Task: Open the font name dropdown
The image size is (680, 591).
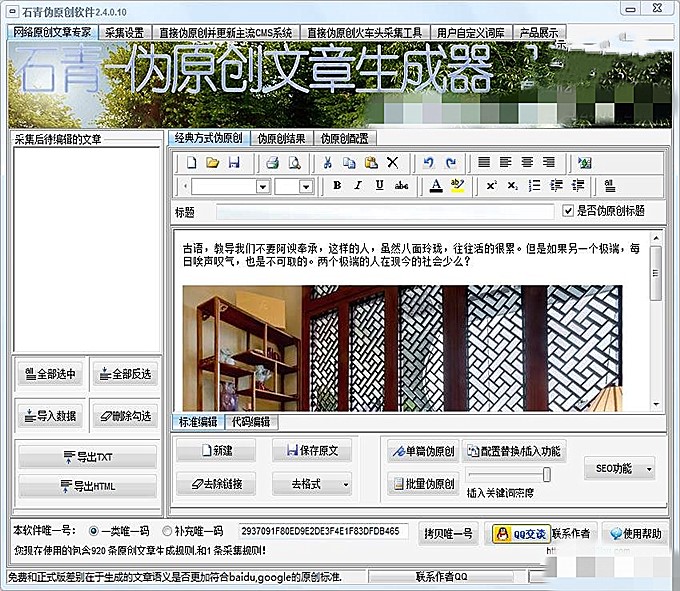Action: coord(263,186)
